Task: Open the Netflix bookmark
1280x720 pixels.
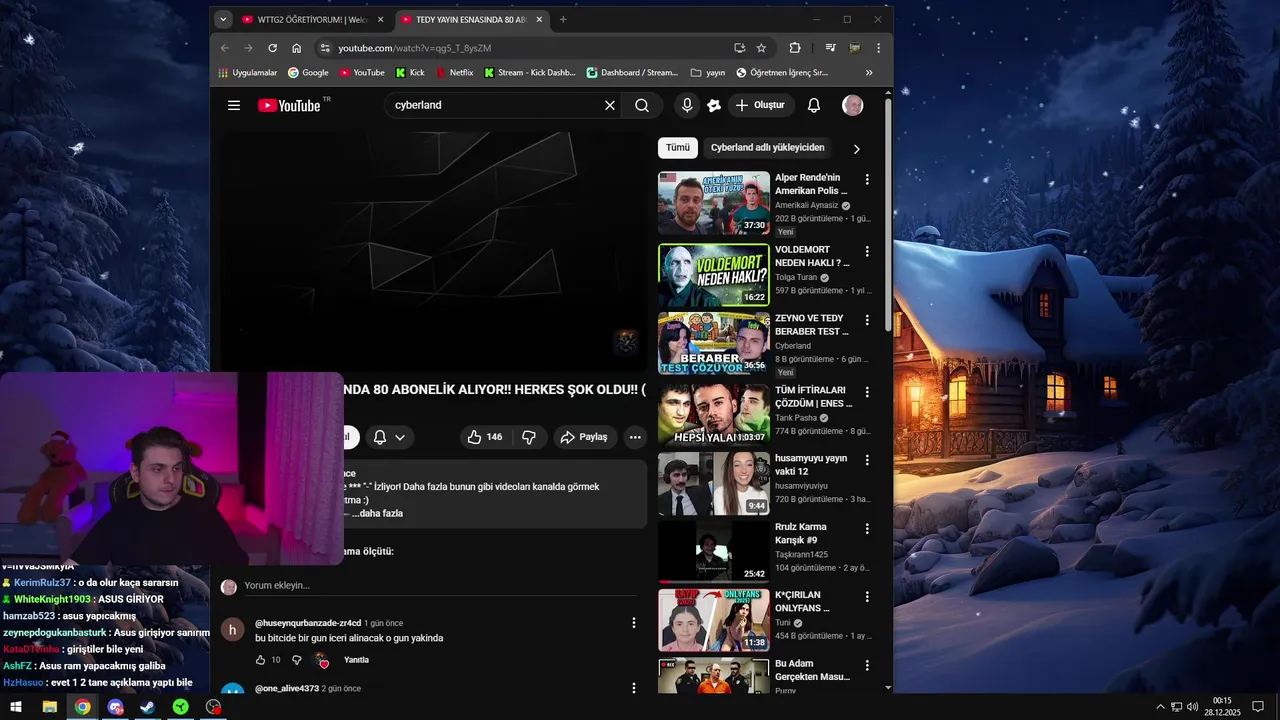Action: click(454, 72)
